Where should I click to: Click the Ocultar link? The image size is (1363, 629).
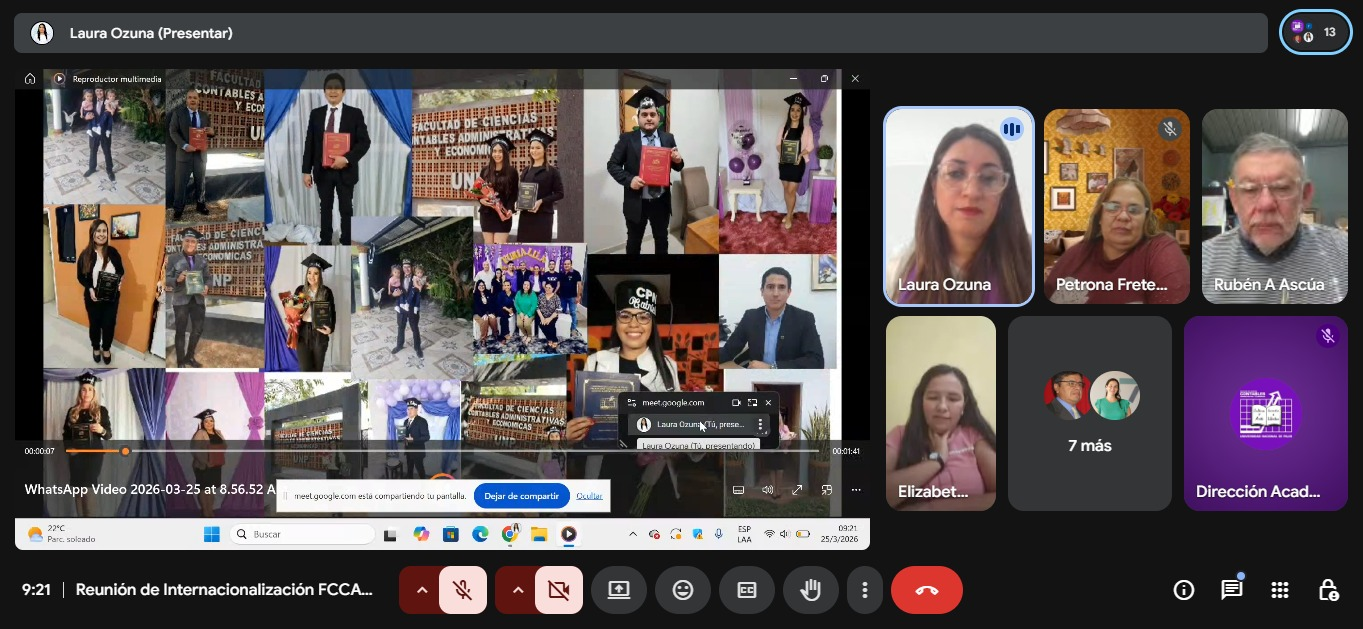589,496
